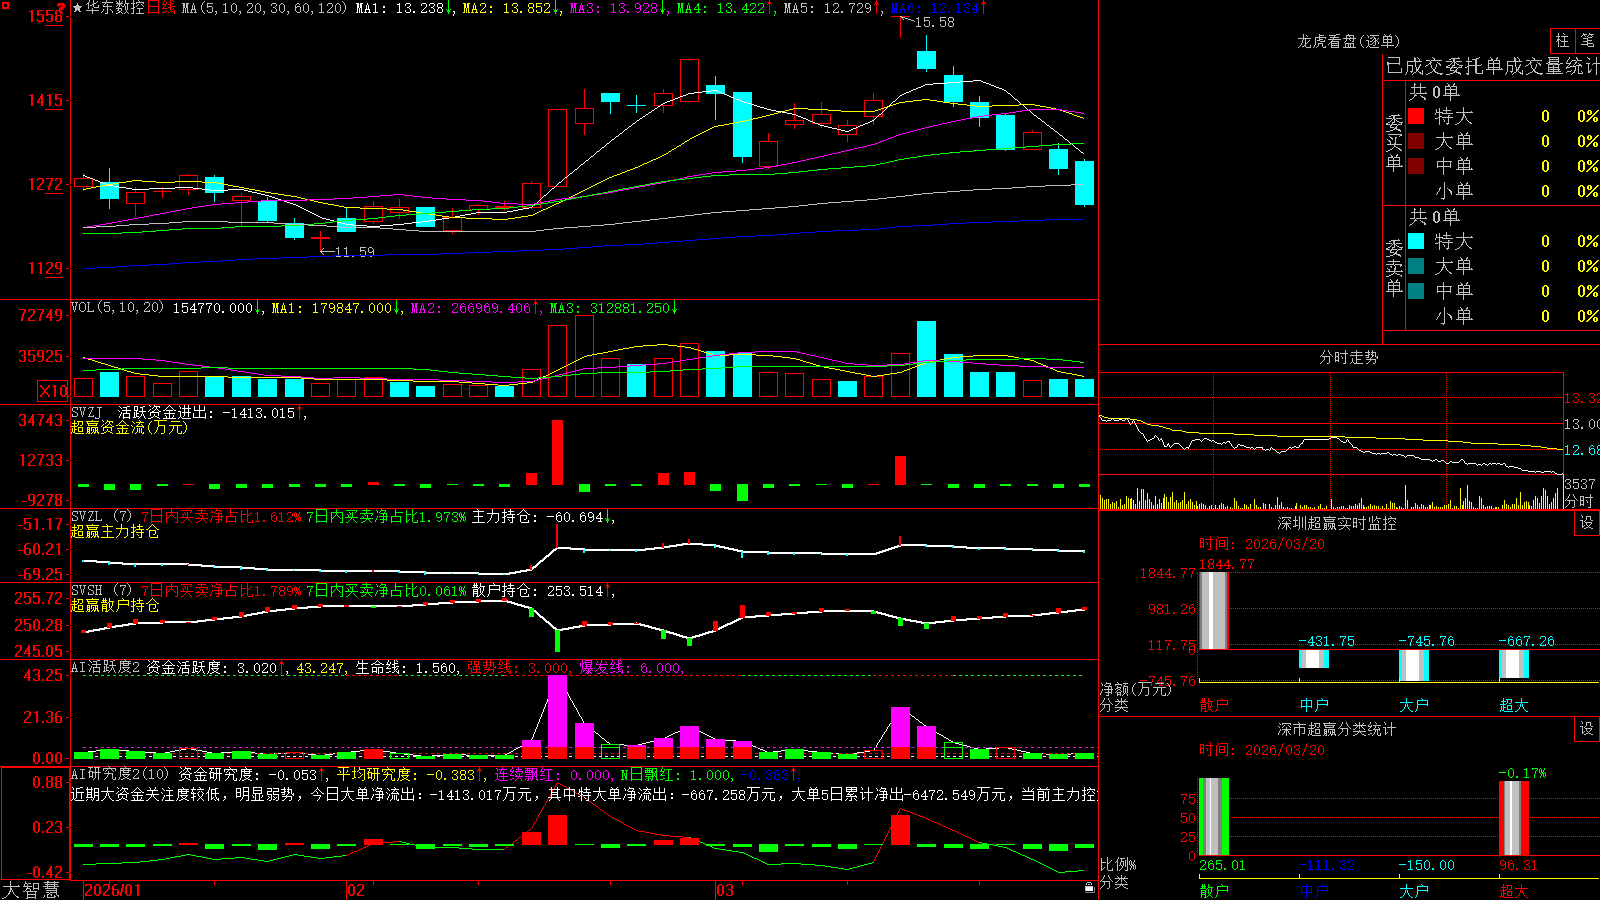
Task: Click the dark red 大单 buy-order swatch
Action: pos(1416,141)
